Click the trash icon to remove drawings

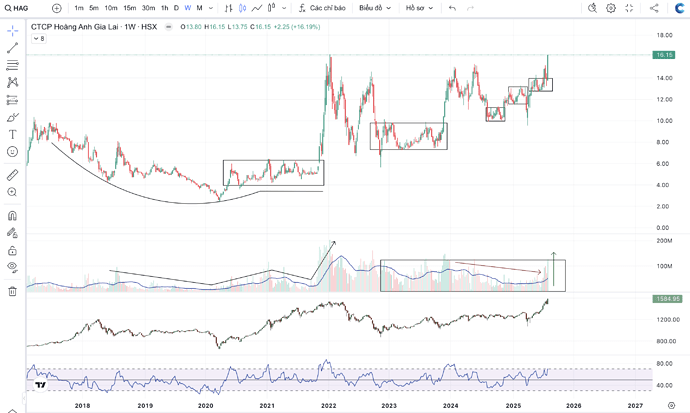tap(12, 291)
